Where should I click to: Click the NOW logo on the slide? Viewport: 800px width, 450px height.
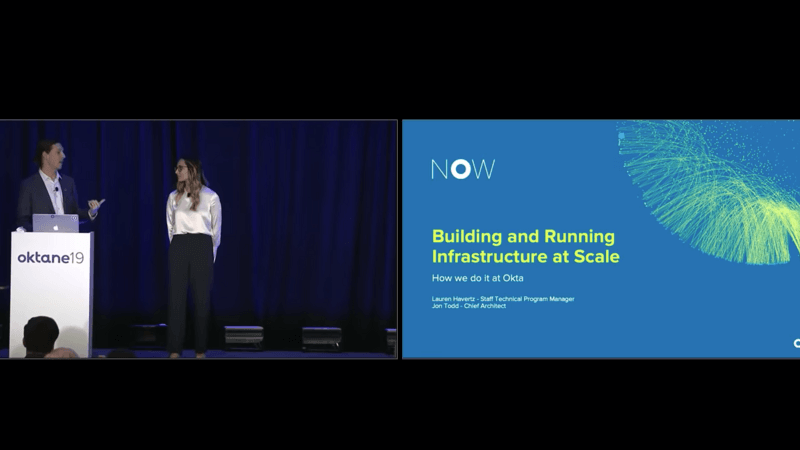click(x=462, y=169)
